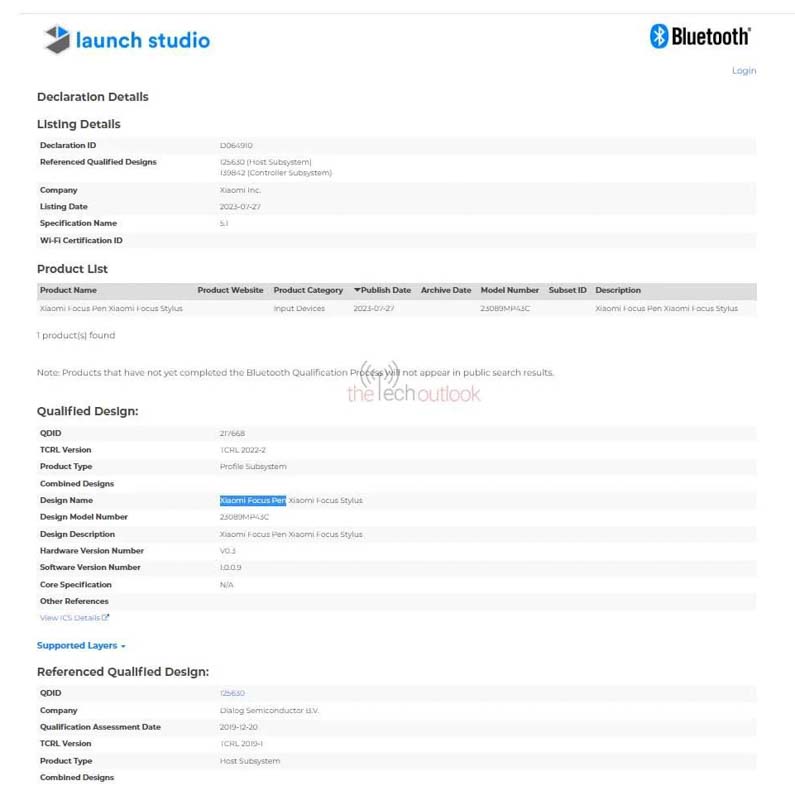Click the product name cell in the Product List row
The width and height of the screenshot is (795, 800).
(x=111, y=308)
